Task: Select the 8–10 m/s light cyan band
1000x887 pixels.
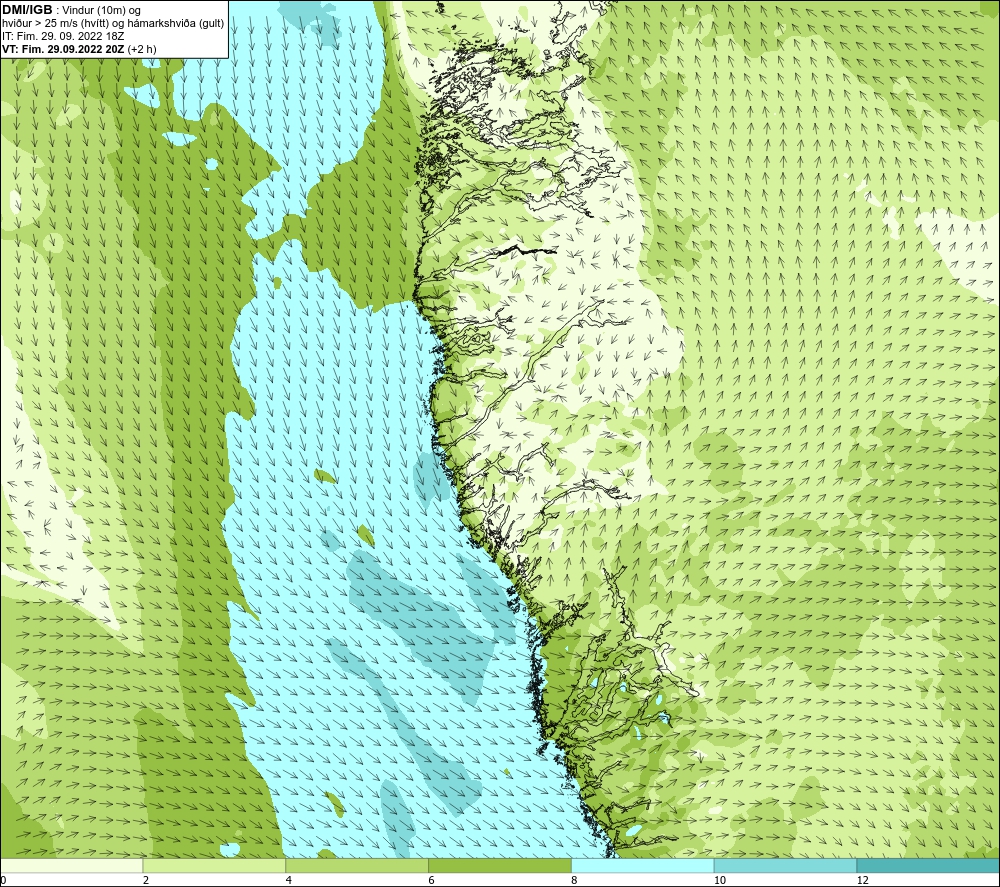Action: coord(643,865)
